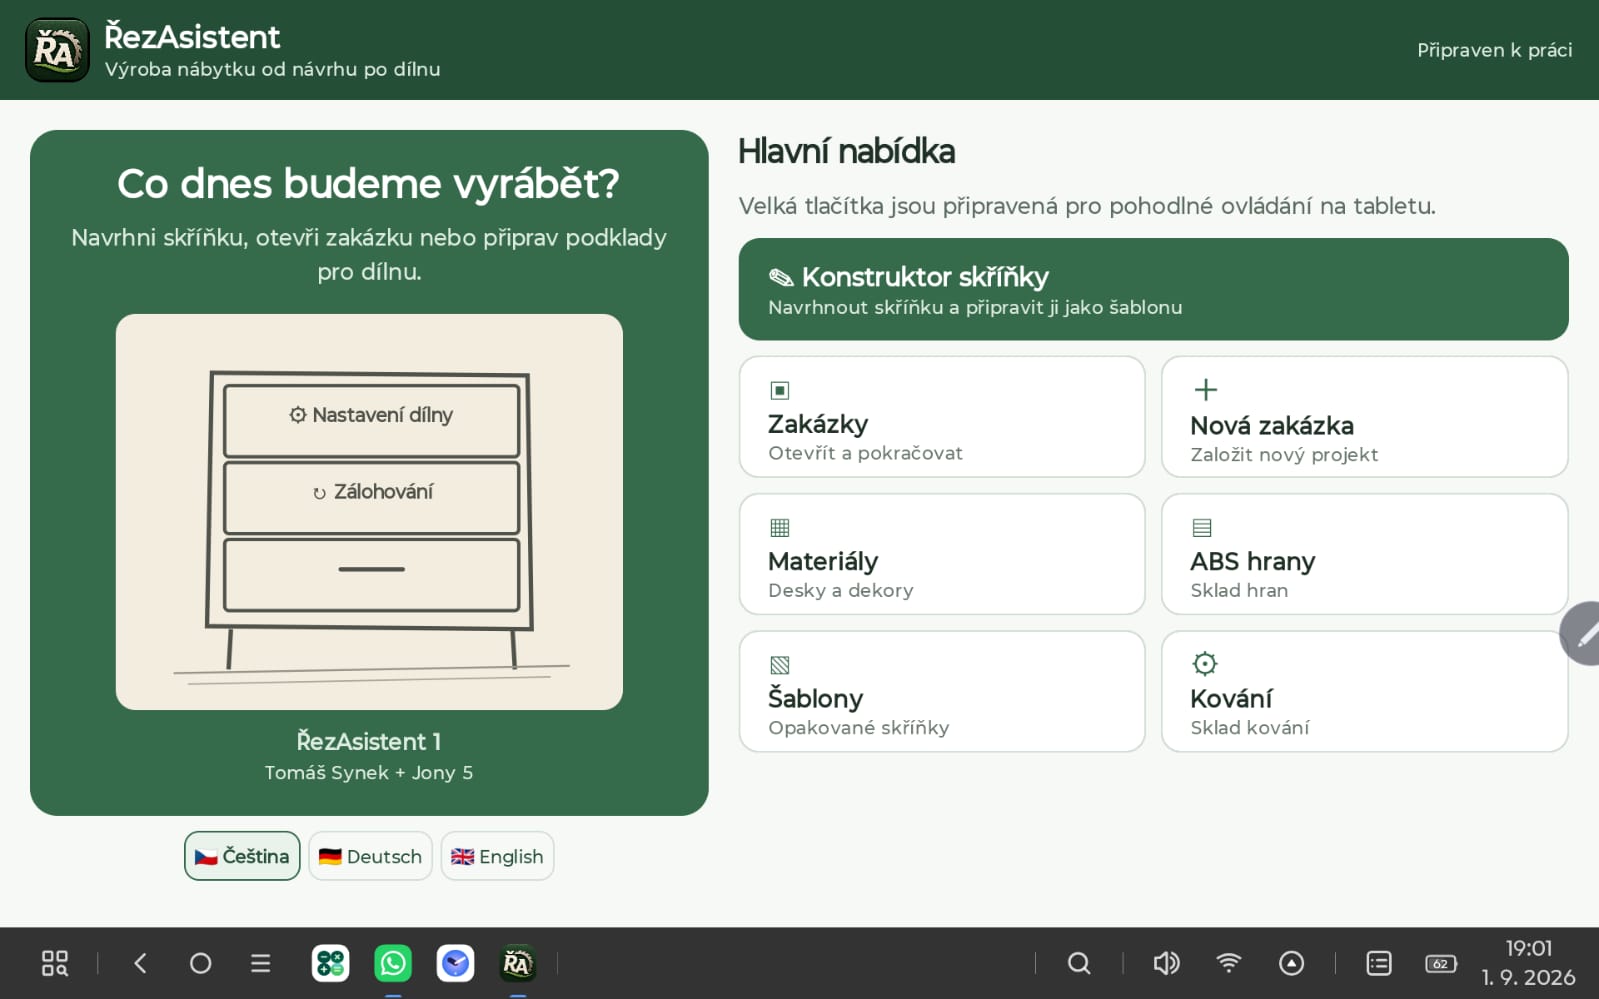Tap the circular upload status icon
1599x999 pixels.
[1291, 963]
